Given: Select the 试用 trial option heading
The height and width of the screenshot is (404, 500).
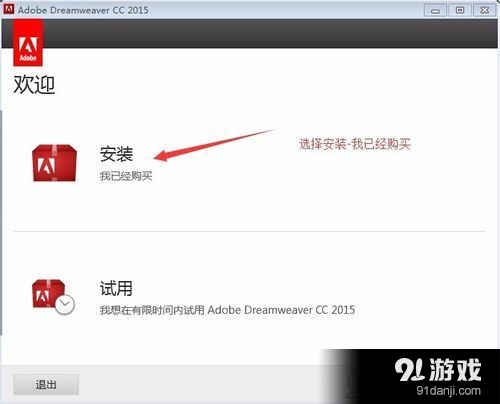Looking at the screenshot, I should tap(116, 288).
